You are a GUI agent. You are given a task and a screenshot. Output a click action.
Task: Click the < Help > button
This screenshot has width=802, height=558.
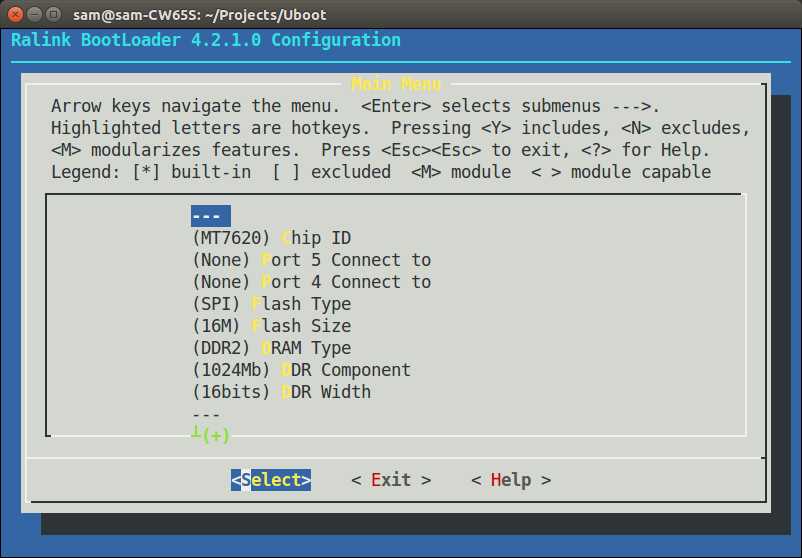click(x=511, y=480)
